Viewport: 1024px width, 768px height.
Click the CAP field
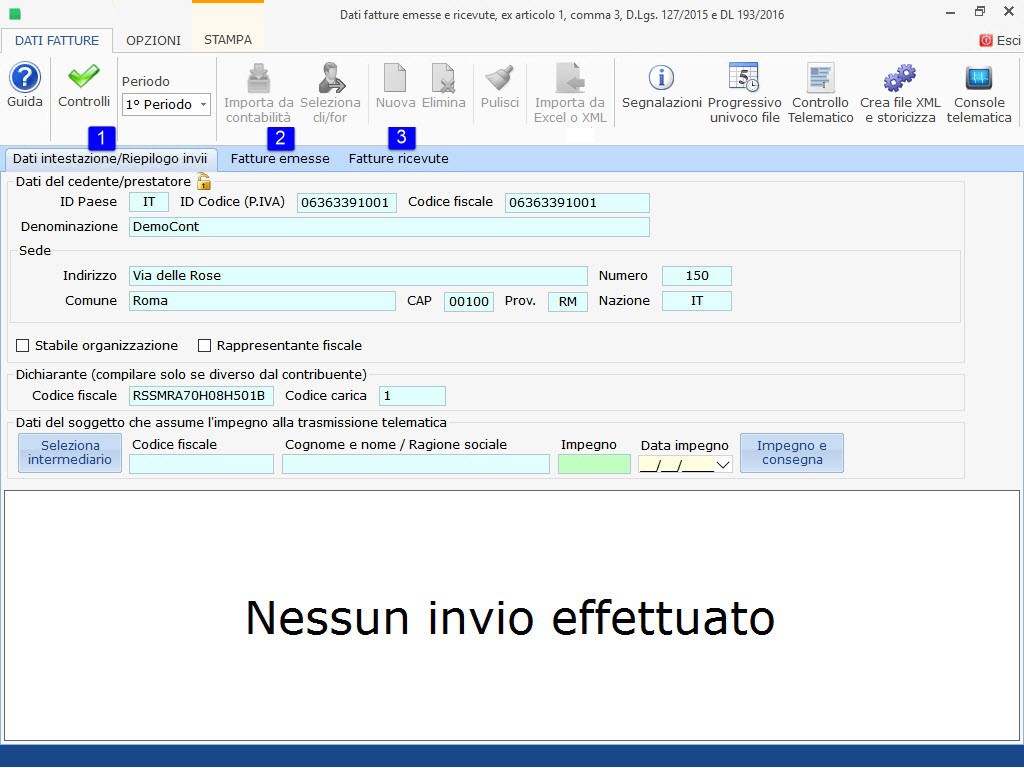coord(469,302)
